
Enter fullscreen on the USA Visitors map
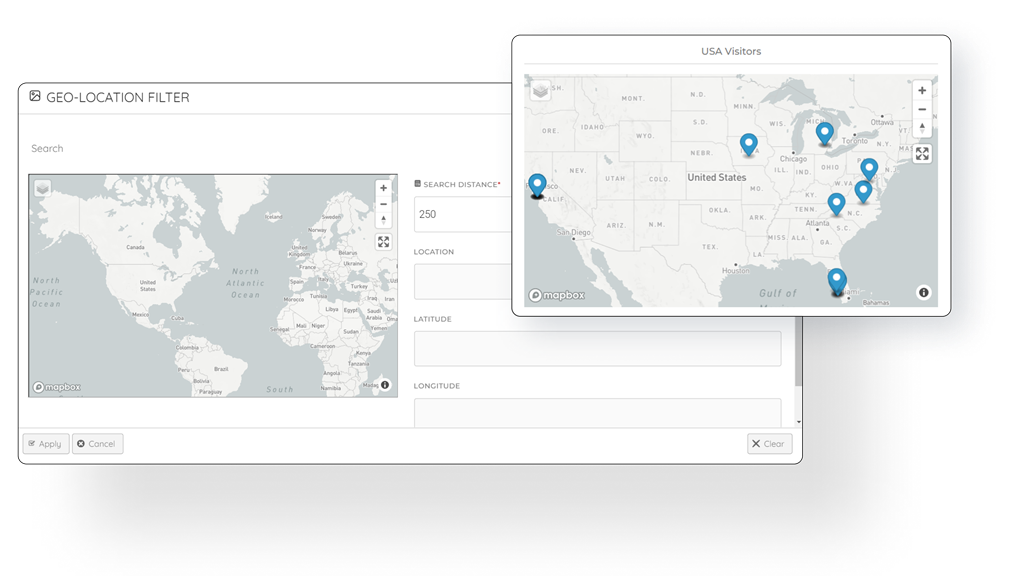[922, 154]
